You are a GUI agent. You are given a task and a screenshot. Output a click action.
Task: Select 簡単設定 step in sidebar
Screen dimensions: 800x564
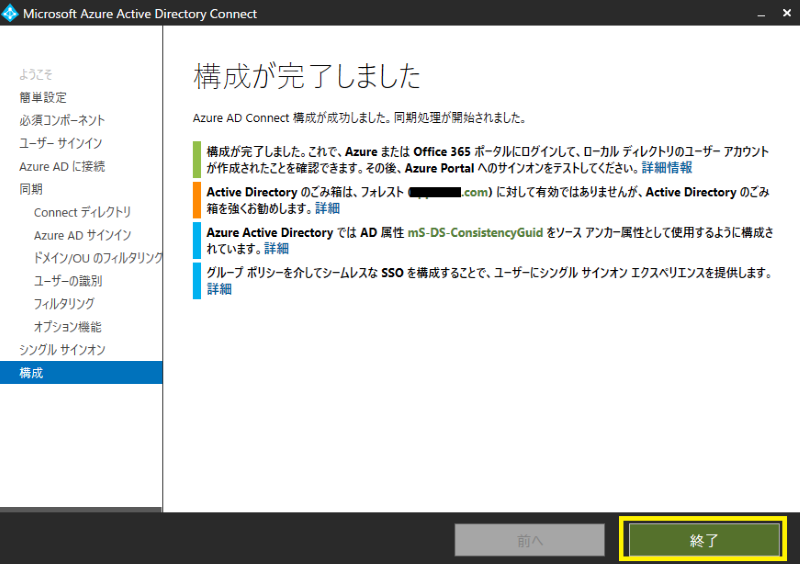pyautogui.click(x=43, y=97)
